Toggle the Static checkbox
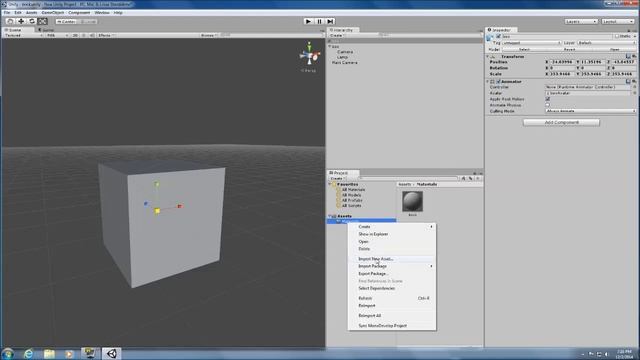The width and height of the screenshot is (640, 360). click(x=618, y=36)
